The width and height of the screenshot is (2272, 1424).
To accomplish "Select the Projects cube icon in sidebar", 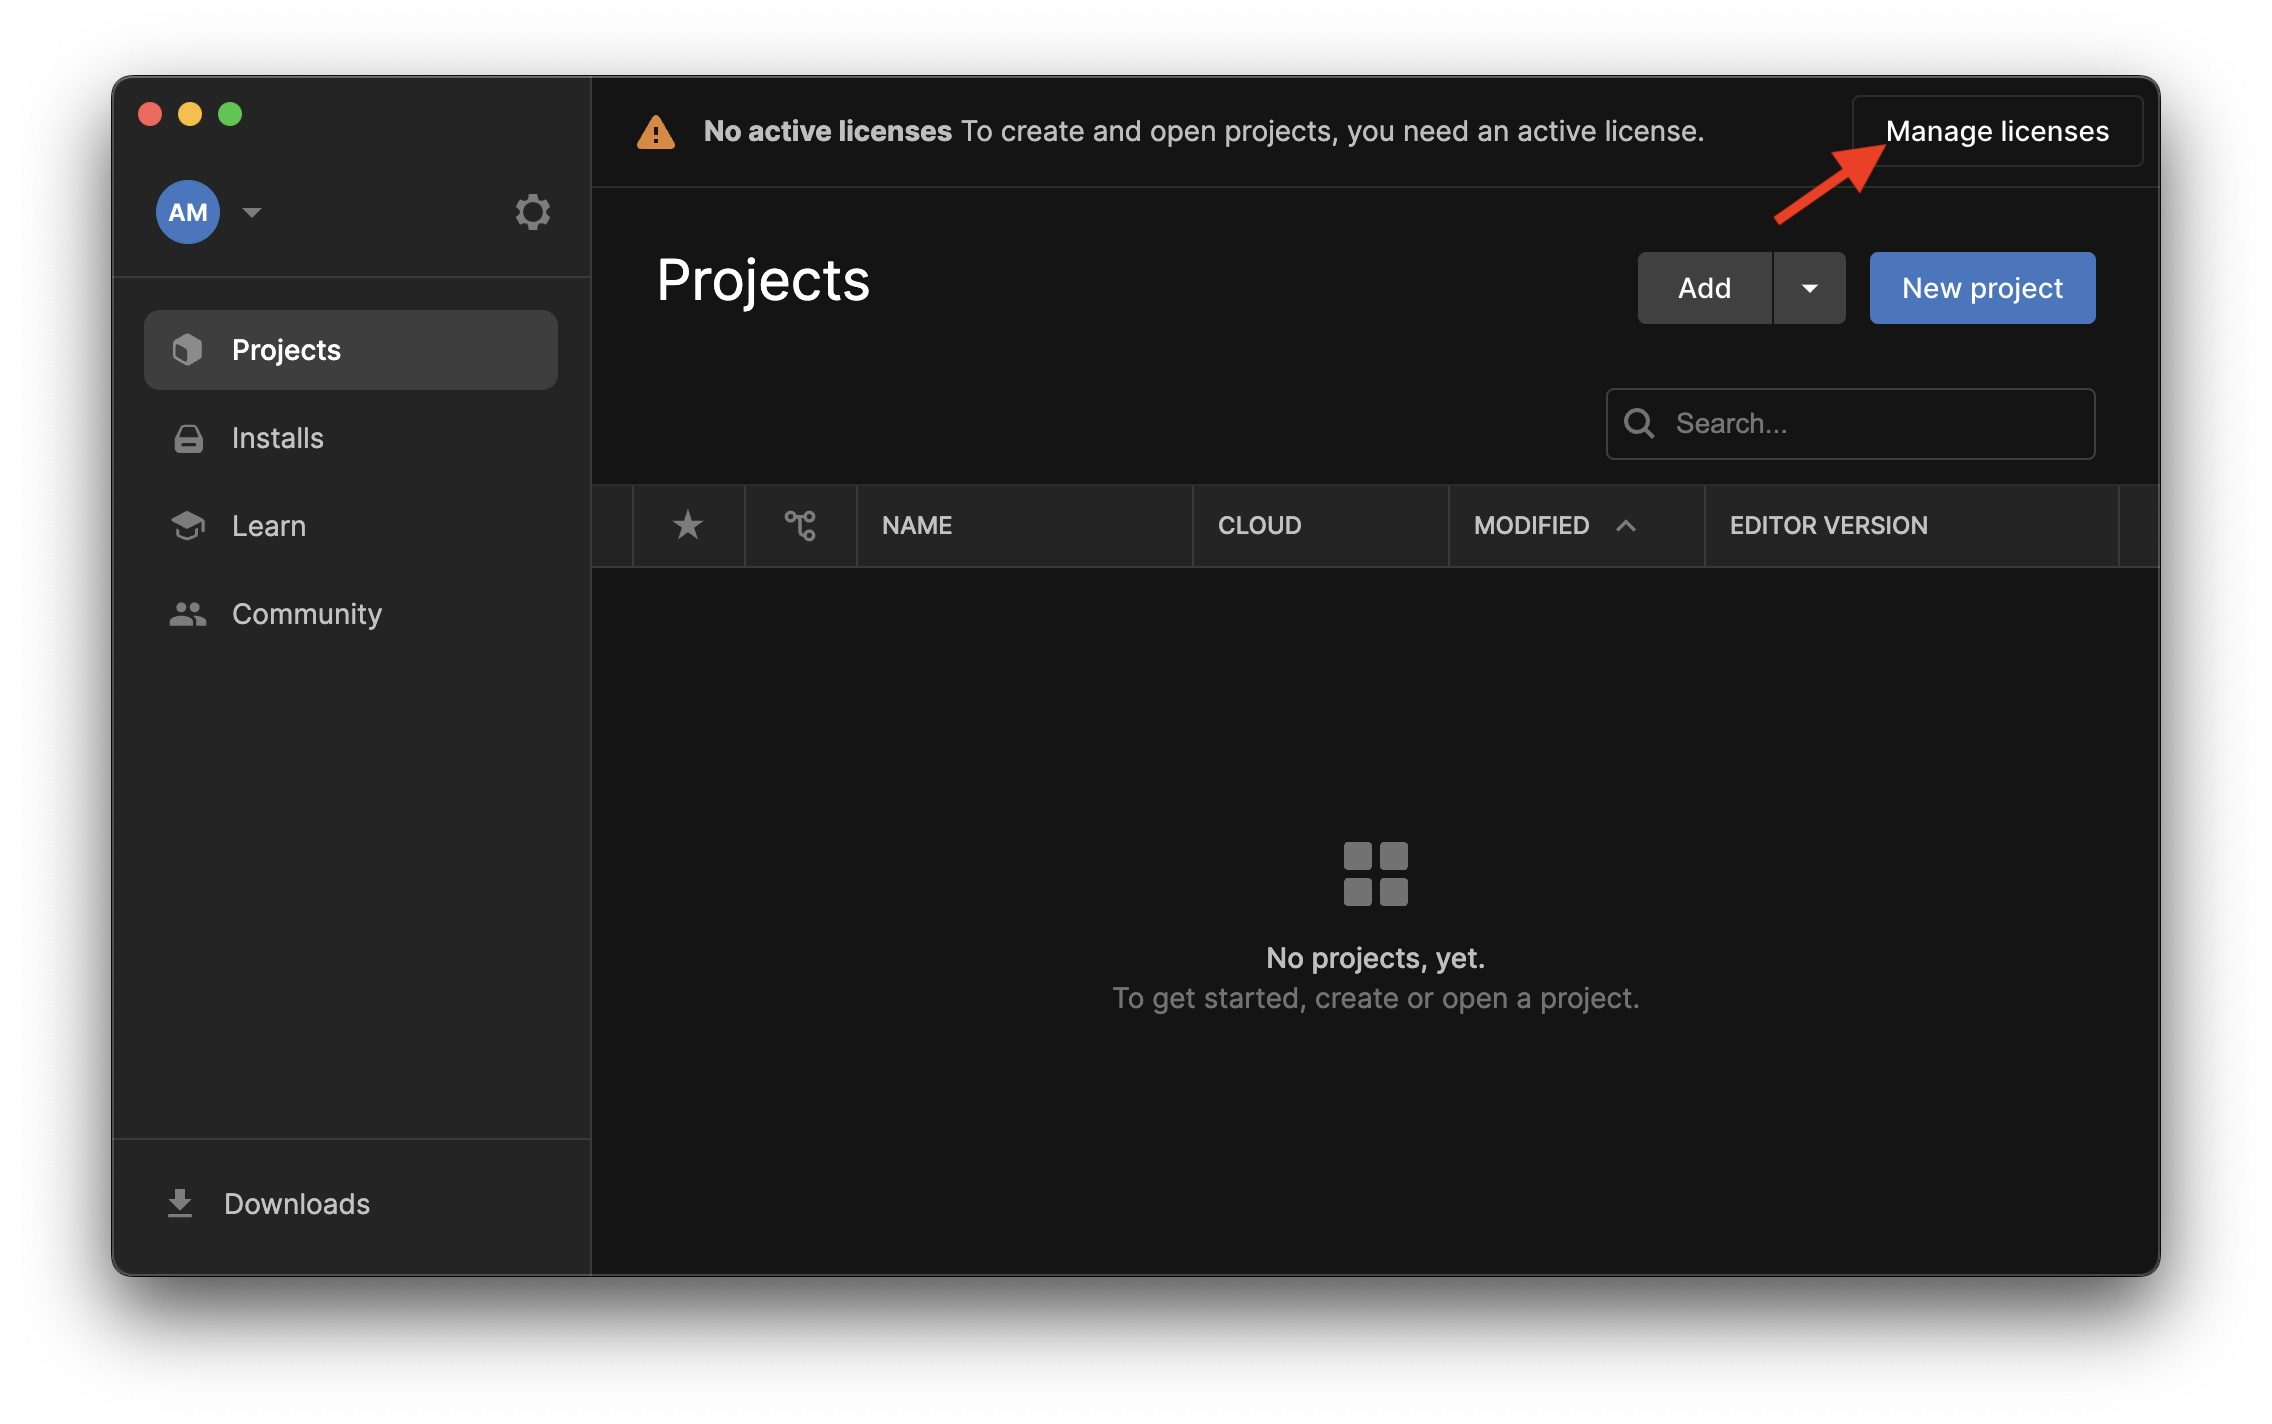I will pos(189,349).
